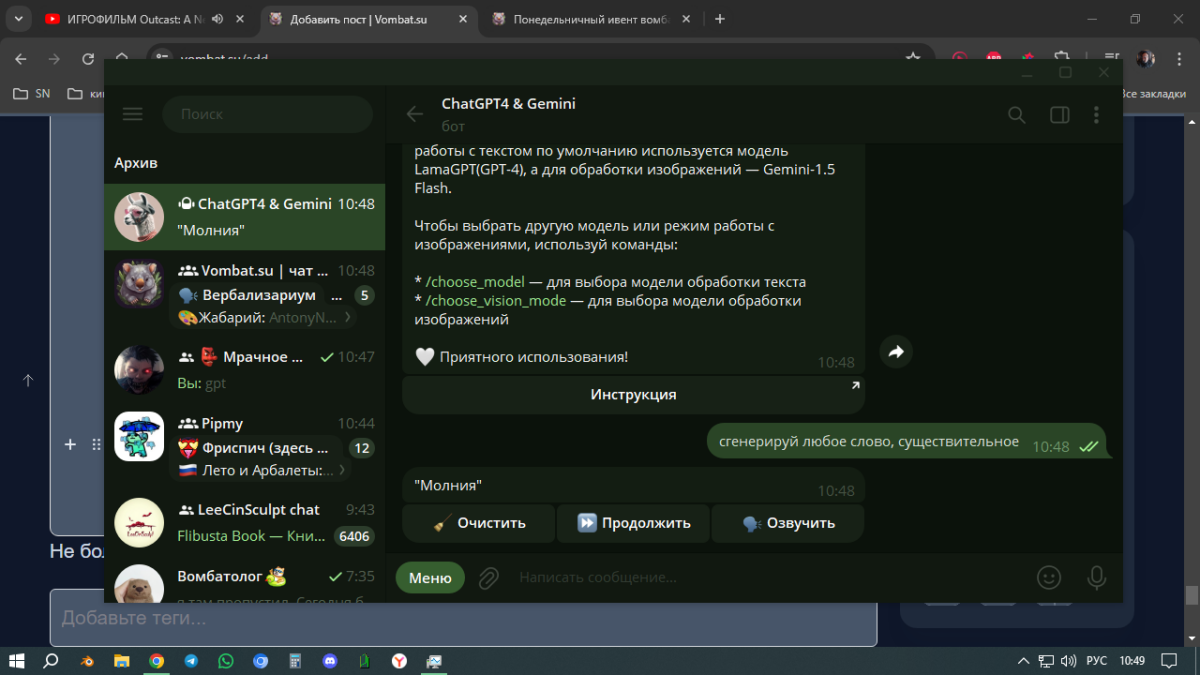Image resolution: width=1200 pixels, height=675 pixels.
Task: Show hidden system tray icons
Action: click(x=1023, y=661)
